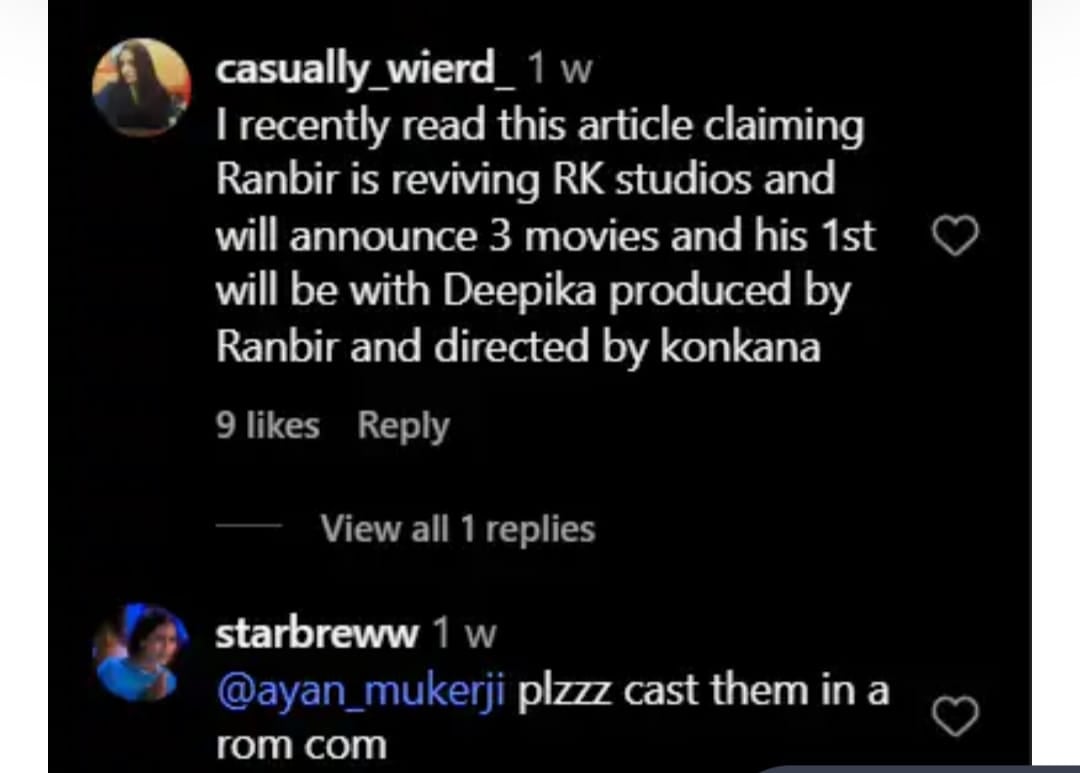Visit the starbreww username link
Screen dimensions: 1080x773
(317, 633)
